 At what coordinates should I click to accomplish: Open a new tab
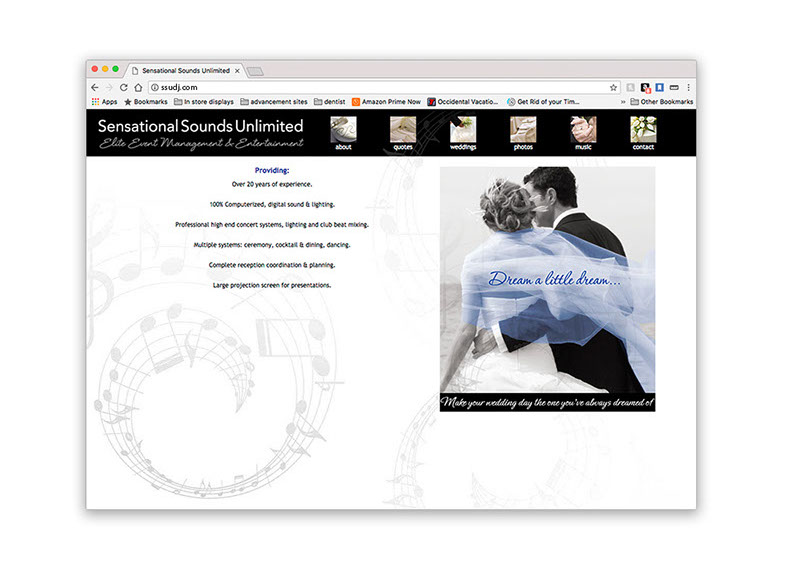pyautogui.click(x=255, y=71)
